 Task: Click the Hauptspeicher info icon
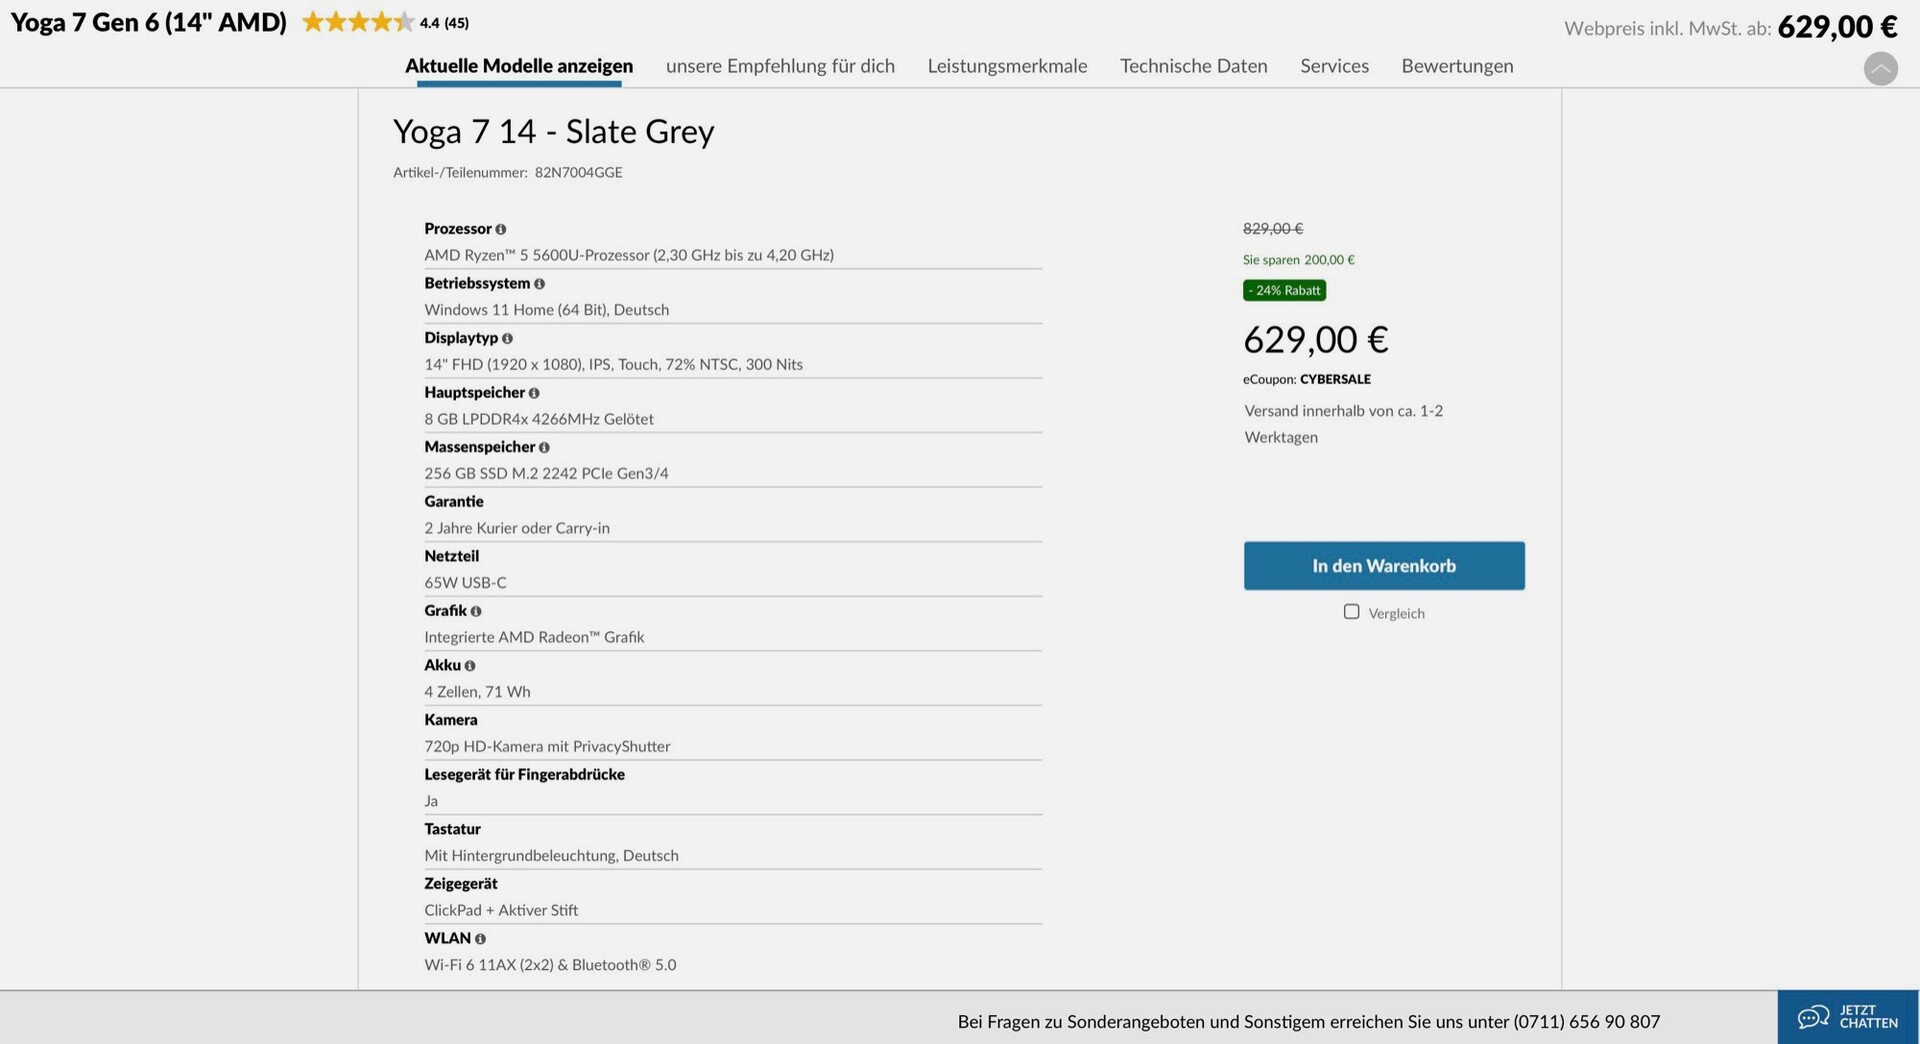pyautogui.click(x=534, y=393)
